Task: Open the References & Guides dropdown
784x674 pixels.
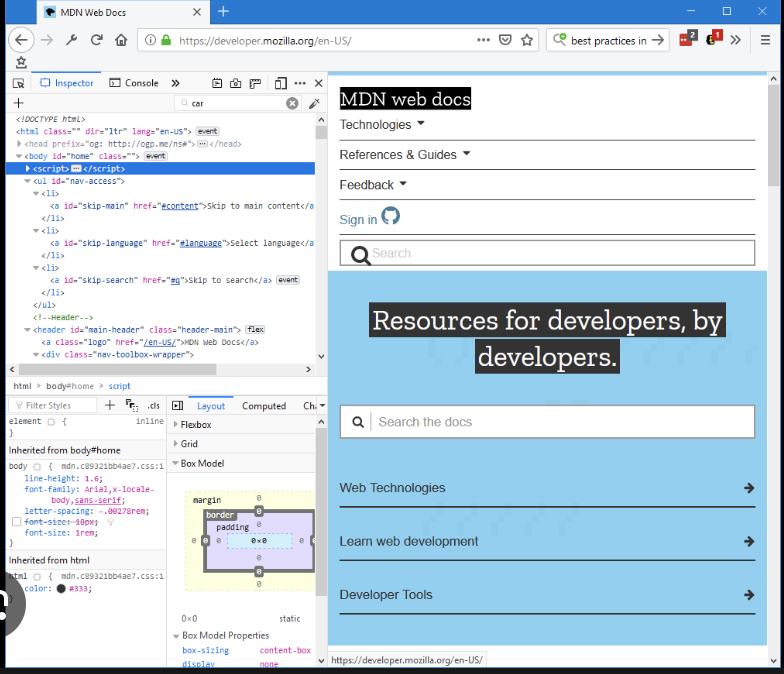Action: click(405, 154)
